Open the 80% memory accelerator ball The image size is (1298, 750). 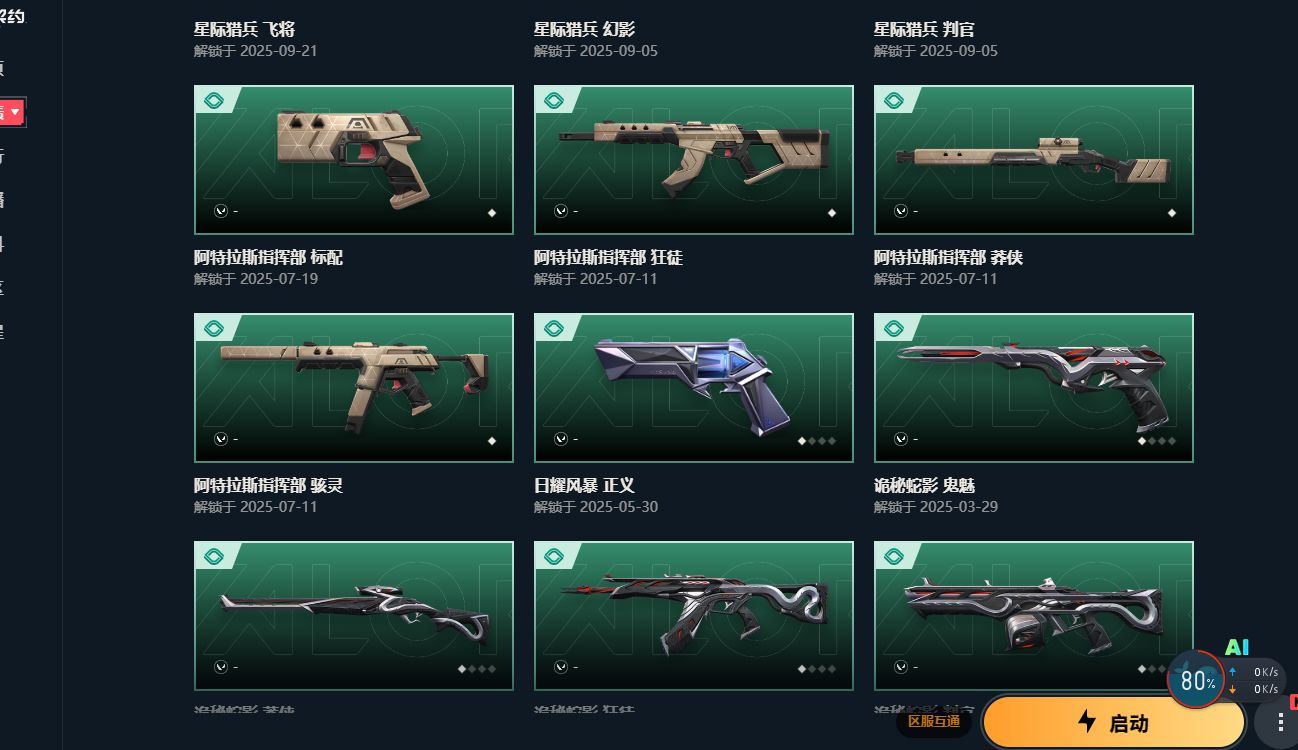tap(1196, 680)
